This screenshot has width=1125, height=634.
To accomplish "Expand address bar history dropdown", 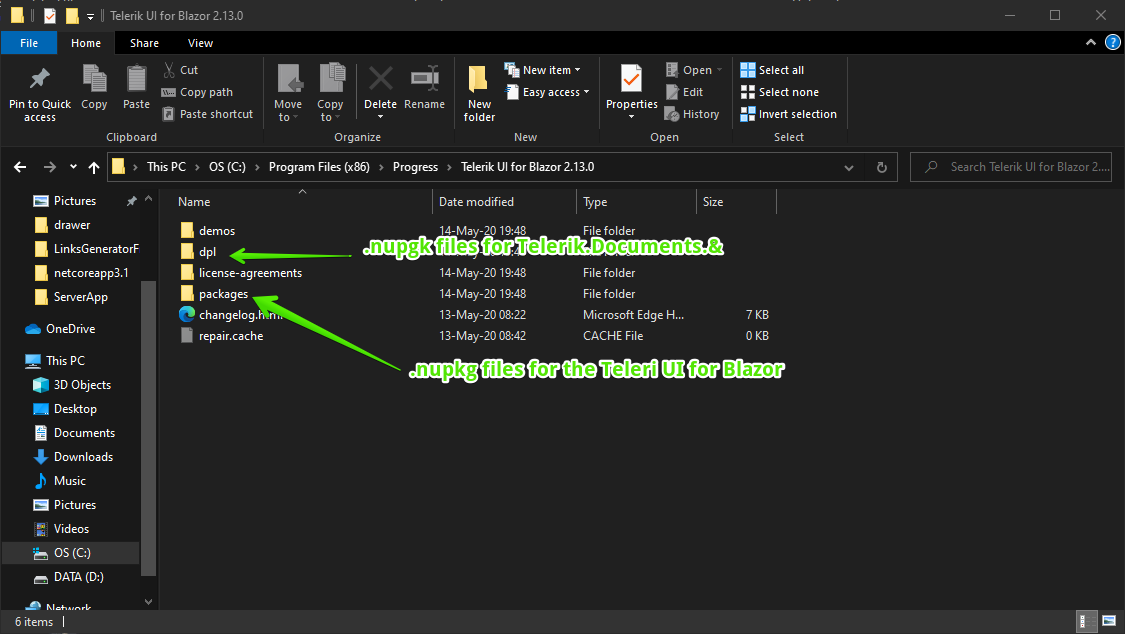I will (849, 167).
